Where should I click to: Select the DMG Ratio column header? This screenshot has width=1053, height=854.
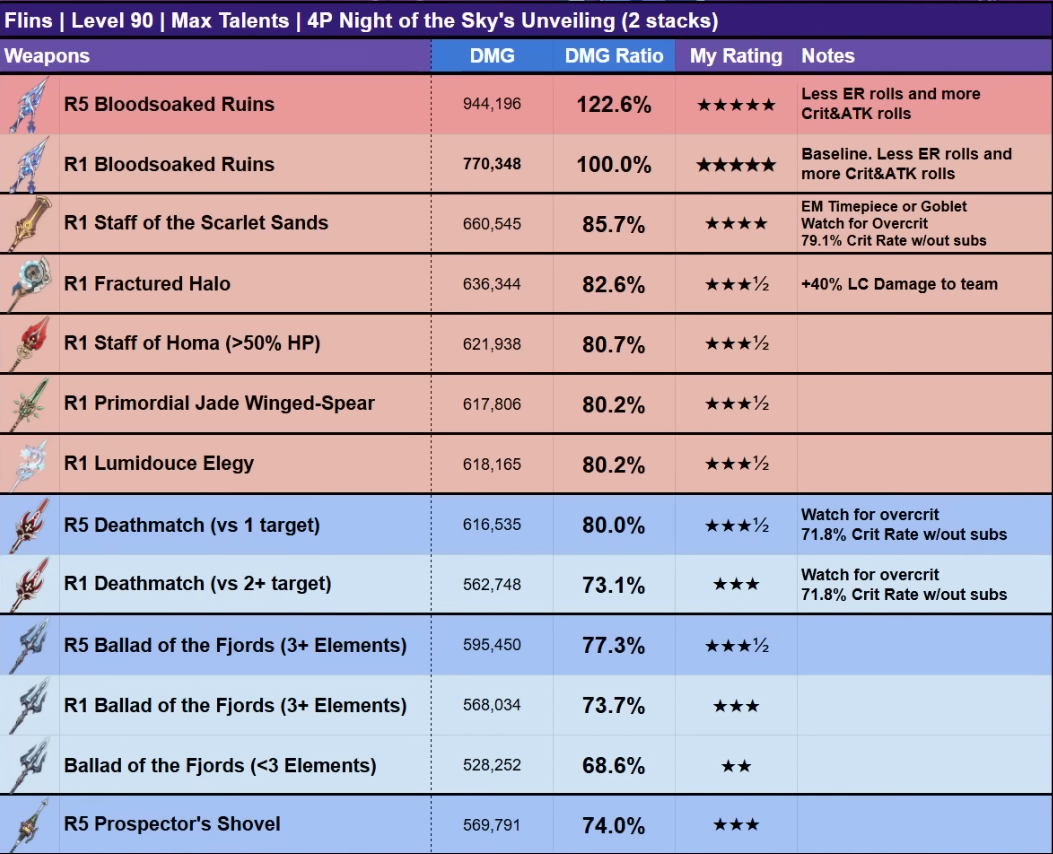pos(614,56)
